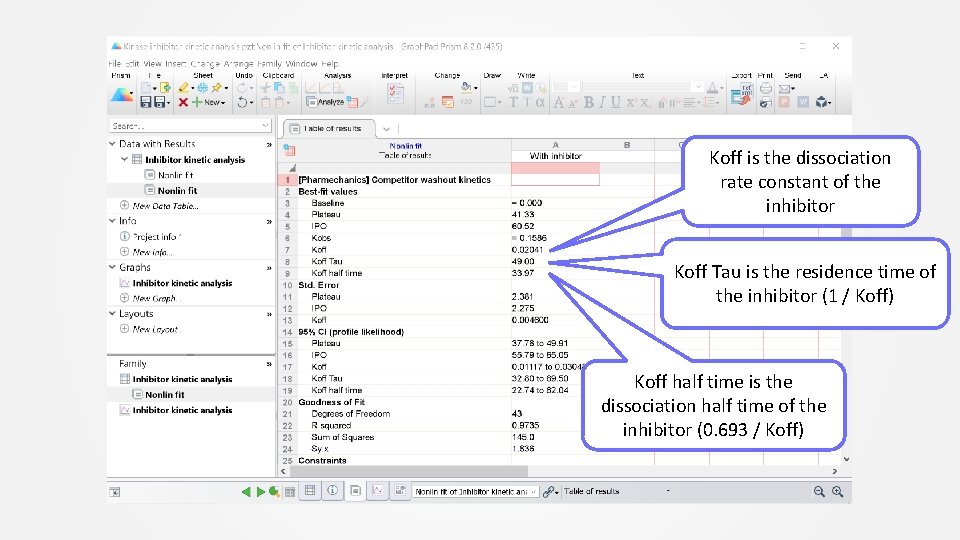Click the red X delete sheet icon
The image size is (960, 540).
tap(183, 102)
